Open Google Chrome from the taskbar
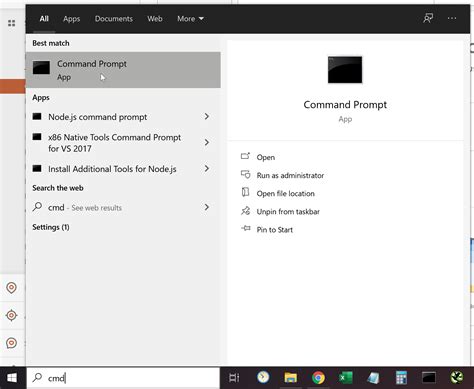This screenshot has height=389, width=474. (x=318, y=378)
